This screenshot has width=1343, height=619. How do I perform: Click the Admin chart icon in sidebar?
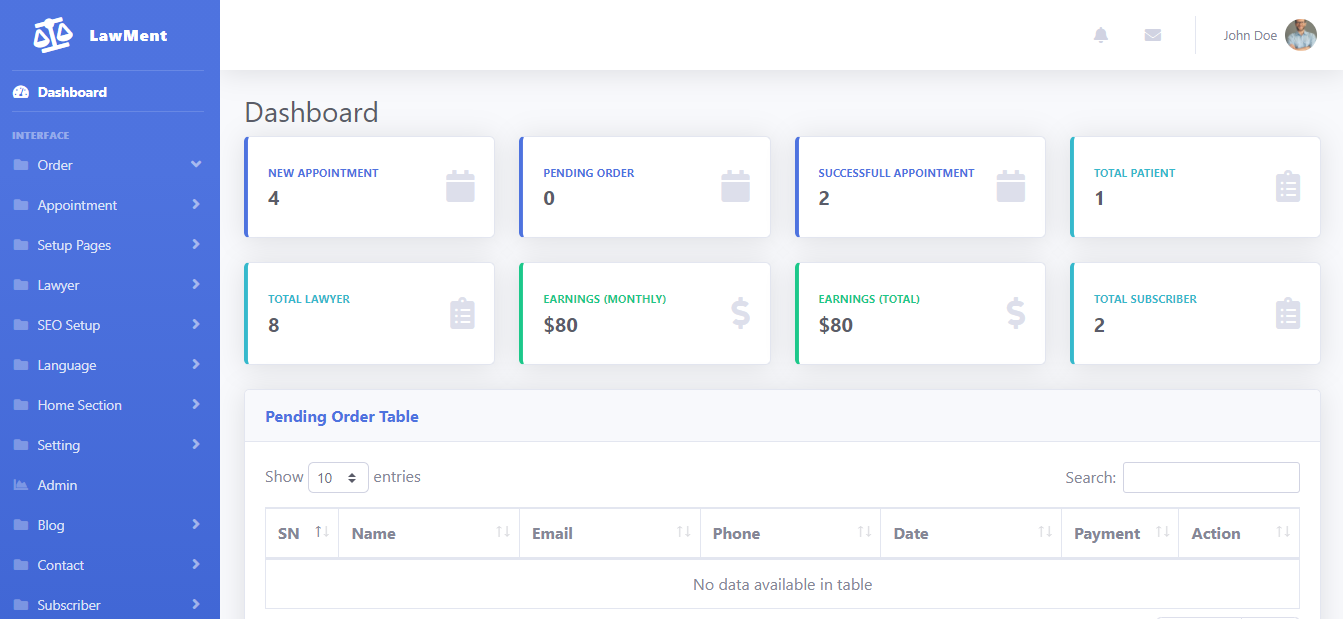(21, 485)
